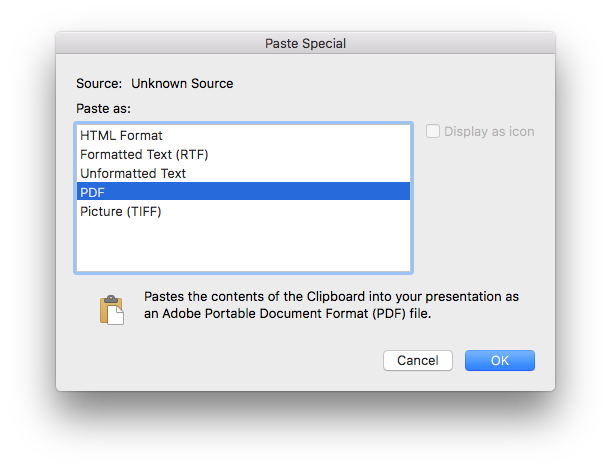611x471 pixels.
Task: Confirm with the OK button
Action: tap(500, 360)
